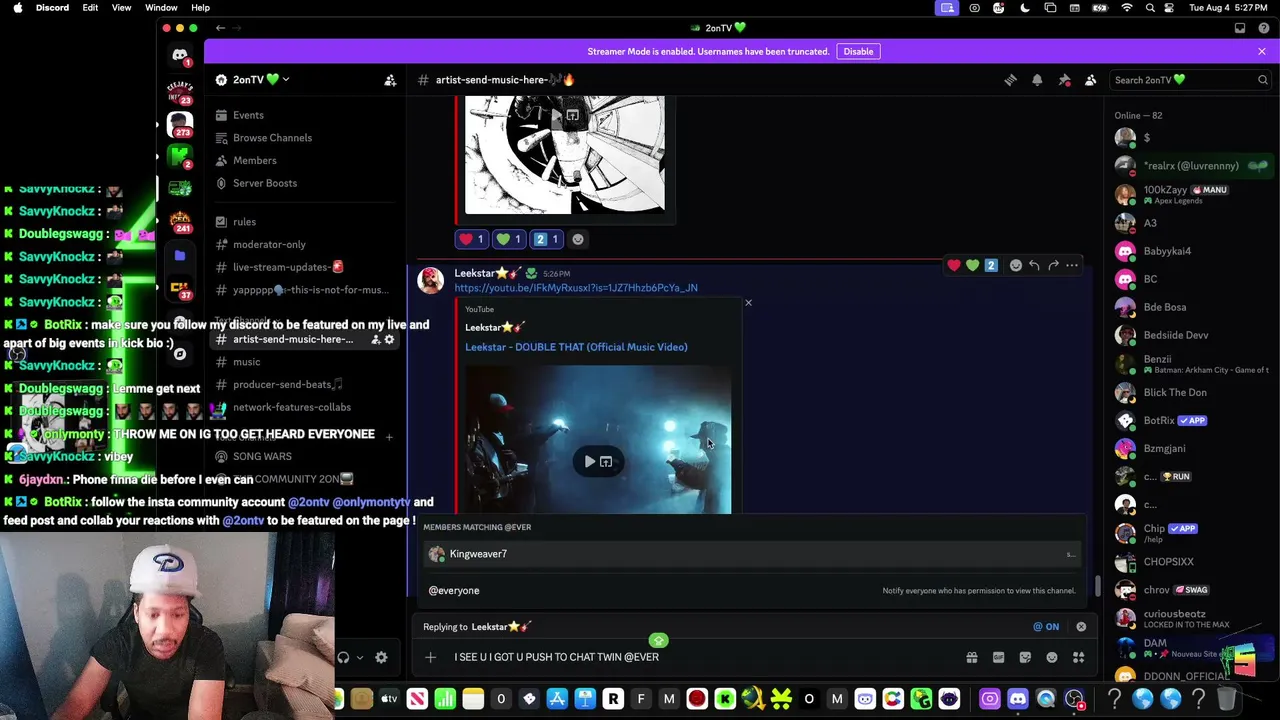Open the producer-send-beats channel
This screenshot has height=720, width=1280.
tap(288, 384)
